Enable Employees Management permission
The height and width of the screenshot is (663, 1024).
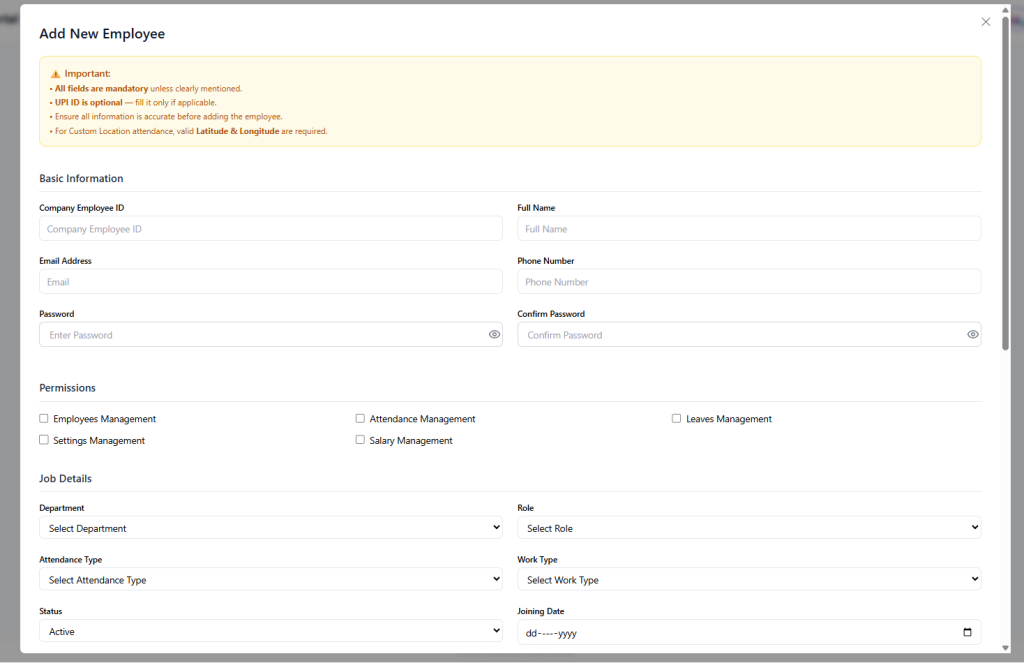pyautogui.click(x=44, y=419)
